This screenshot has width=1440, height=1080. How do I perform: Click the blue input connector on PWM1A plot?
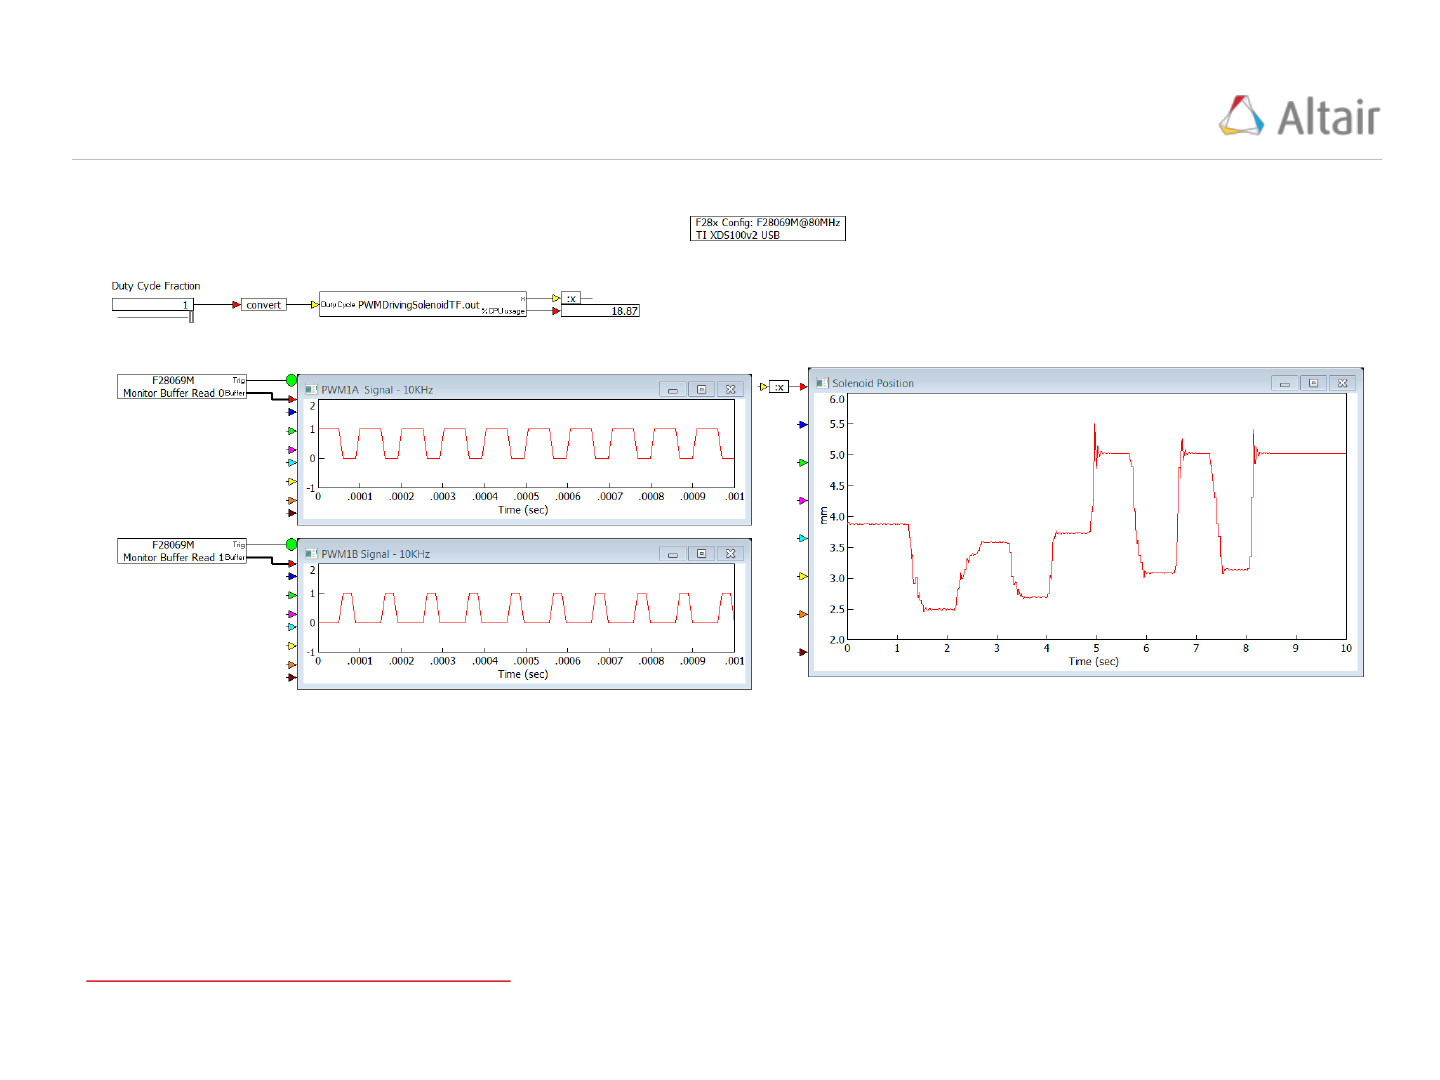[x=292, y=412]
